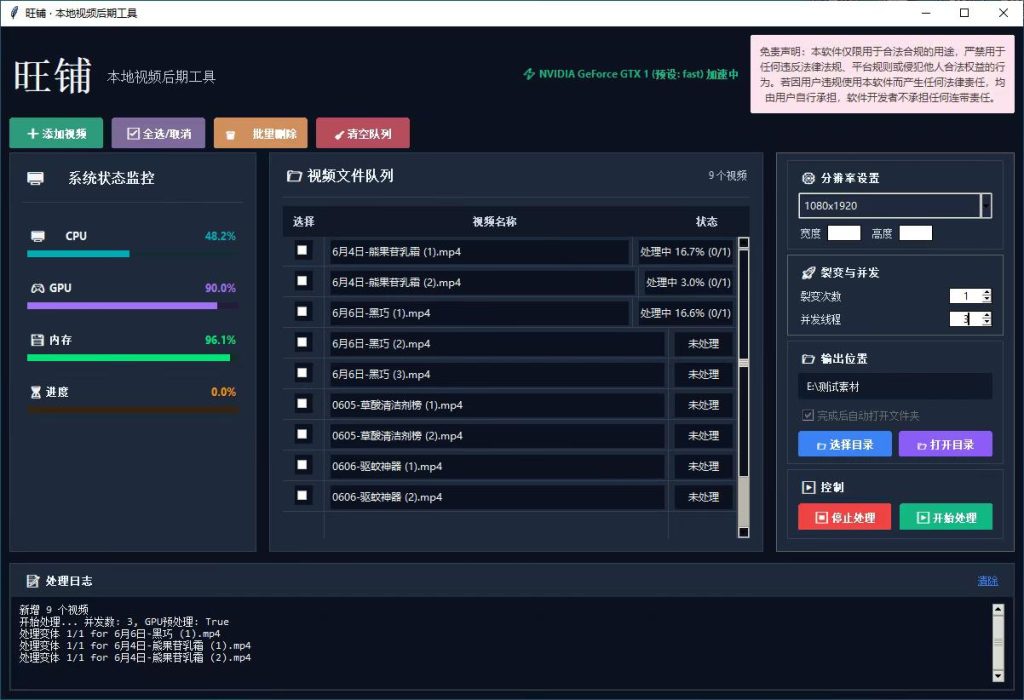Check the box for 0605-草酸清洁剂榜 (1).mp4

coord(302,404)
